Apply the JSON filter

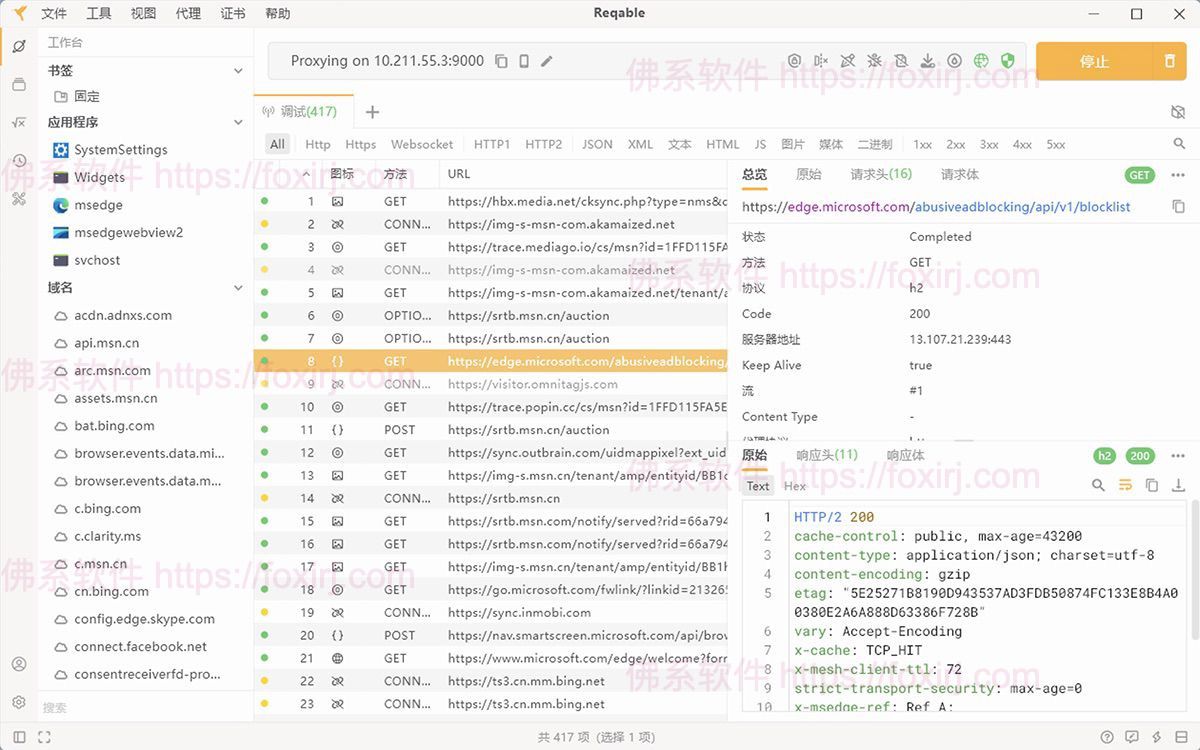click(x=597, y=144)
